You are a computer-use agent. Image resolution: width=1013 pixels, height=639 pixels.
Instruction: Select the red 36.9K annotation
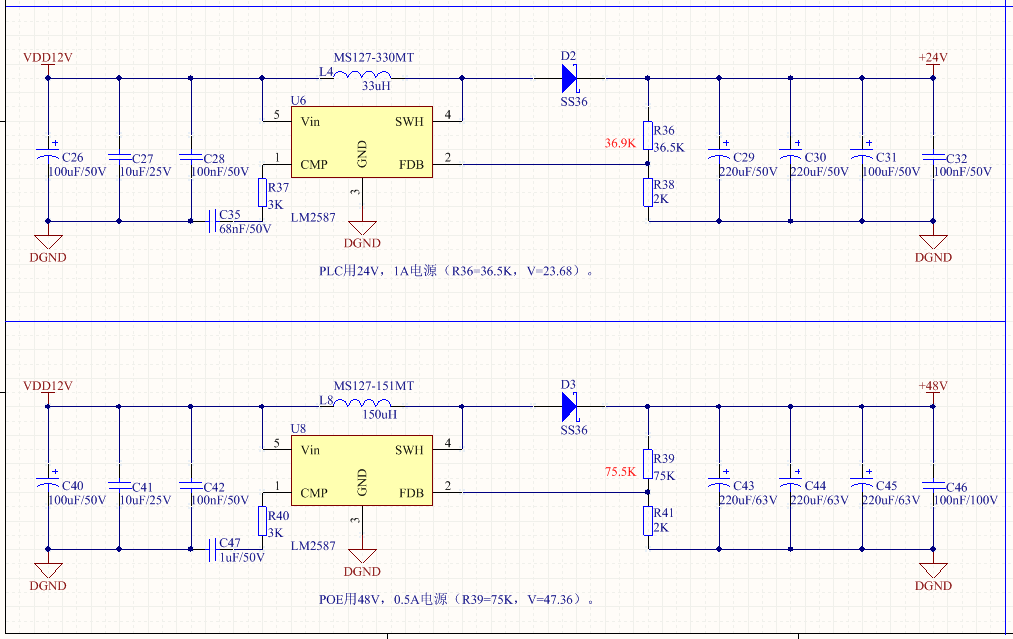coord(620,143)
